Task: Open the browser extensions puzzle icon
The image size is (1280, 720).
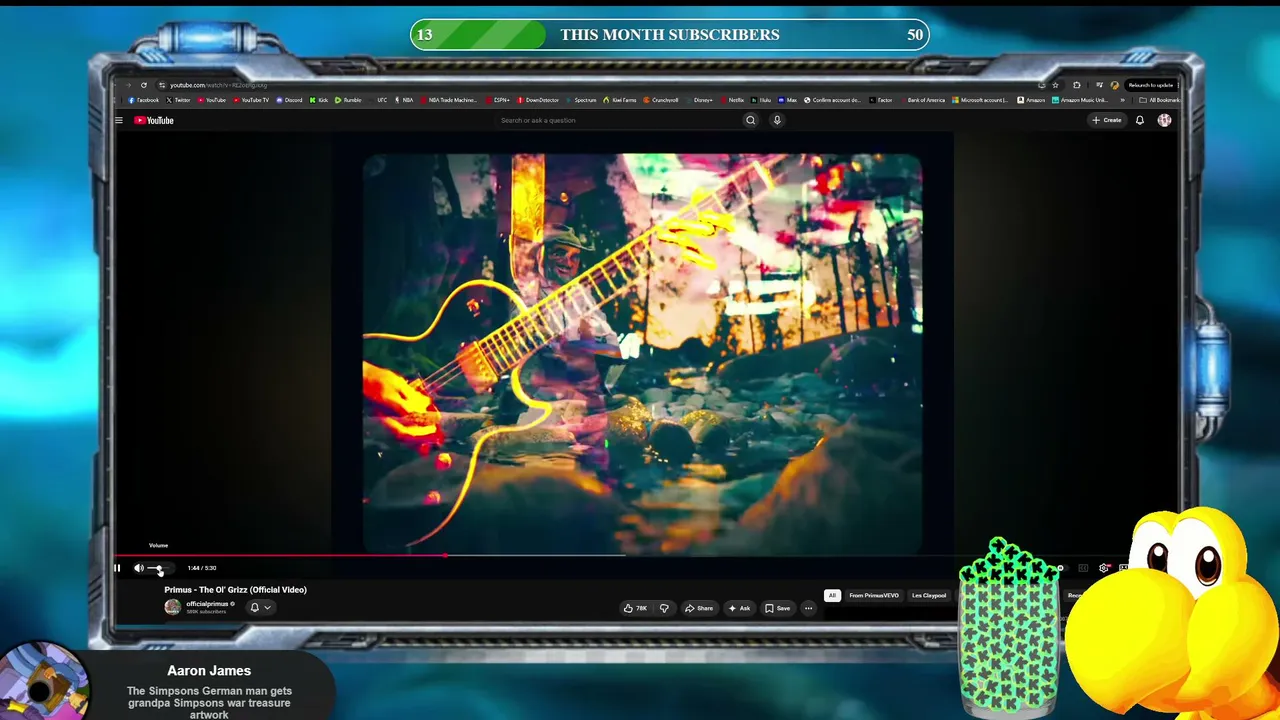Action: 1076,85
